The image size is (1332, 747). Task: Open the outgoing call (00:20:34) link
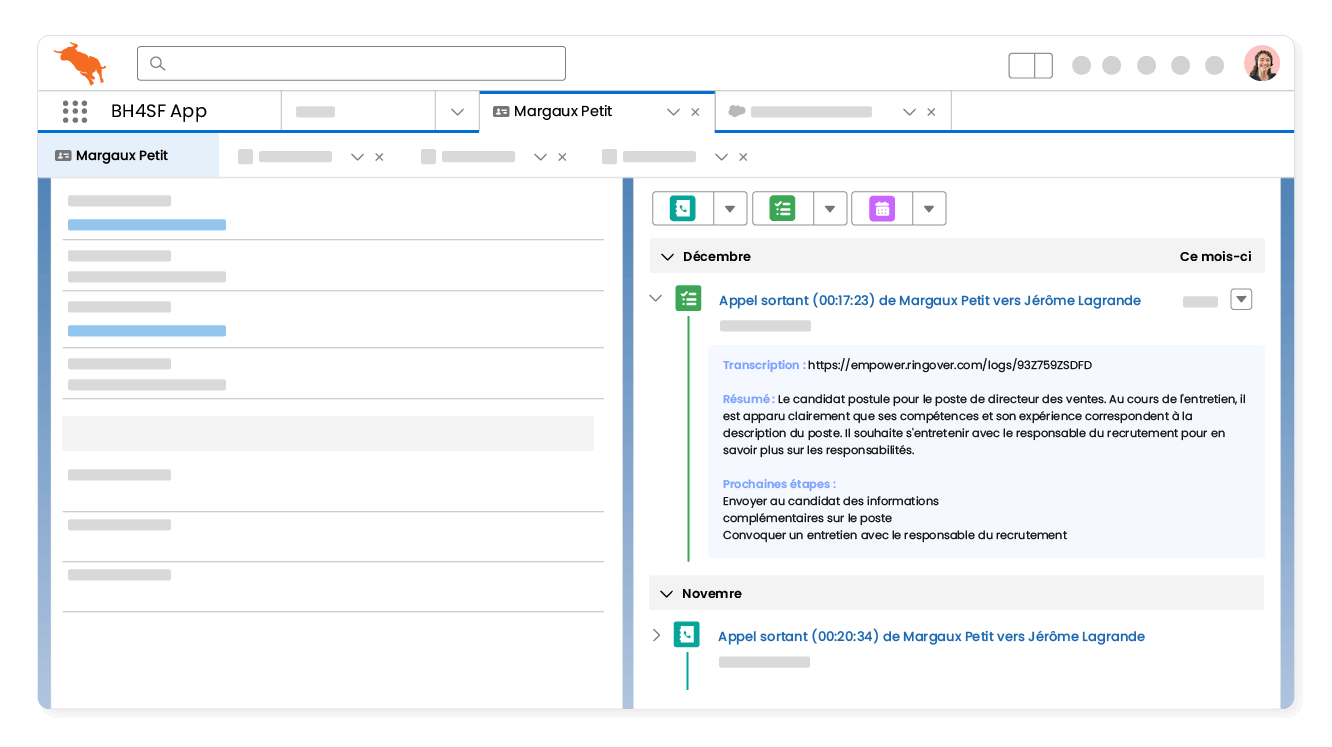pos(931,636)
